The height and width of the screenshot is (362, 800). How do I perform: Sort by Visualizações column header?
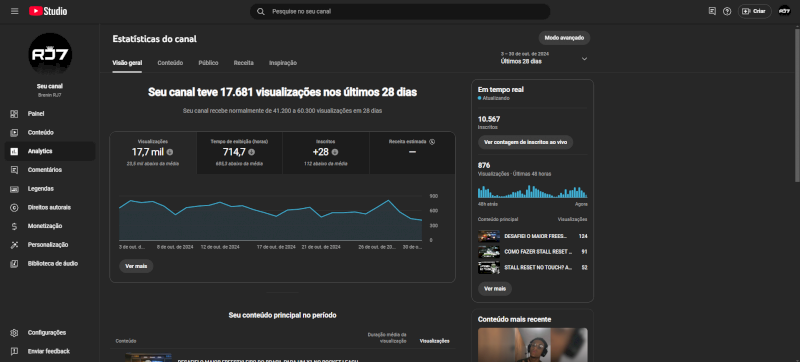pos(435,341)
